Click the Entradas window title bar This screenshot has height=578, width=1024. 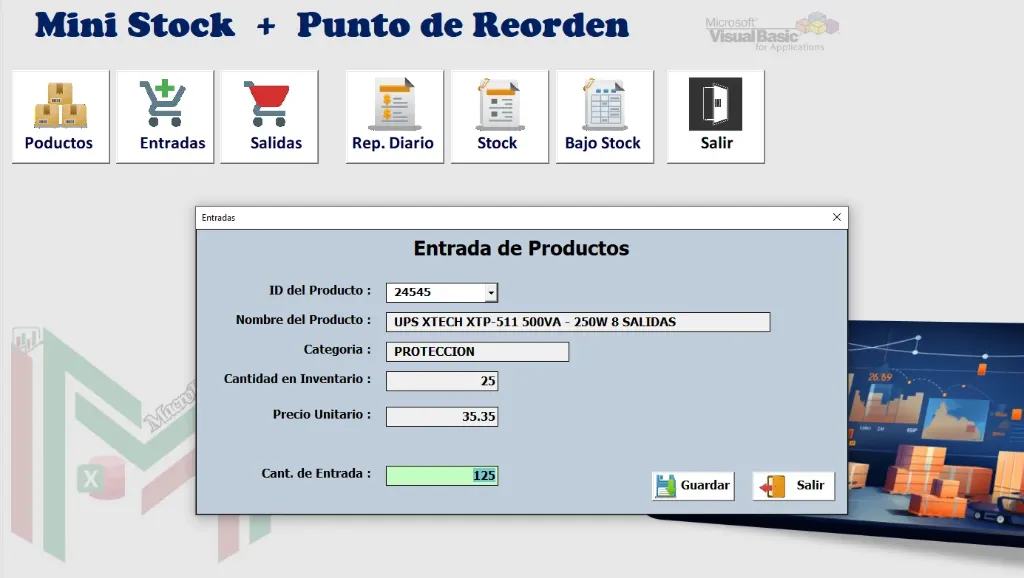pos(450,217)
